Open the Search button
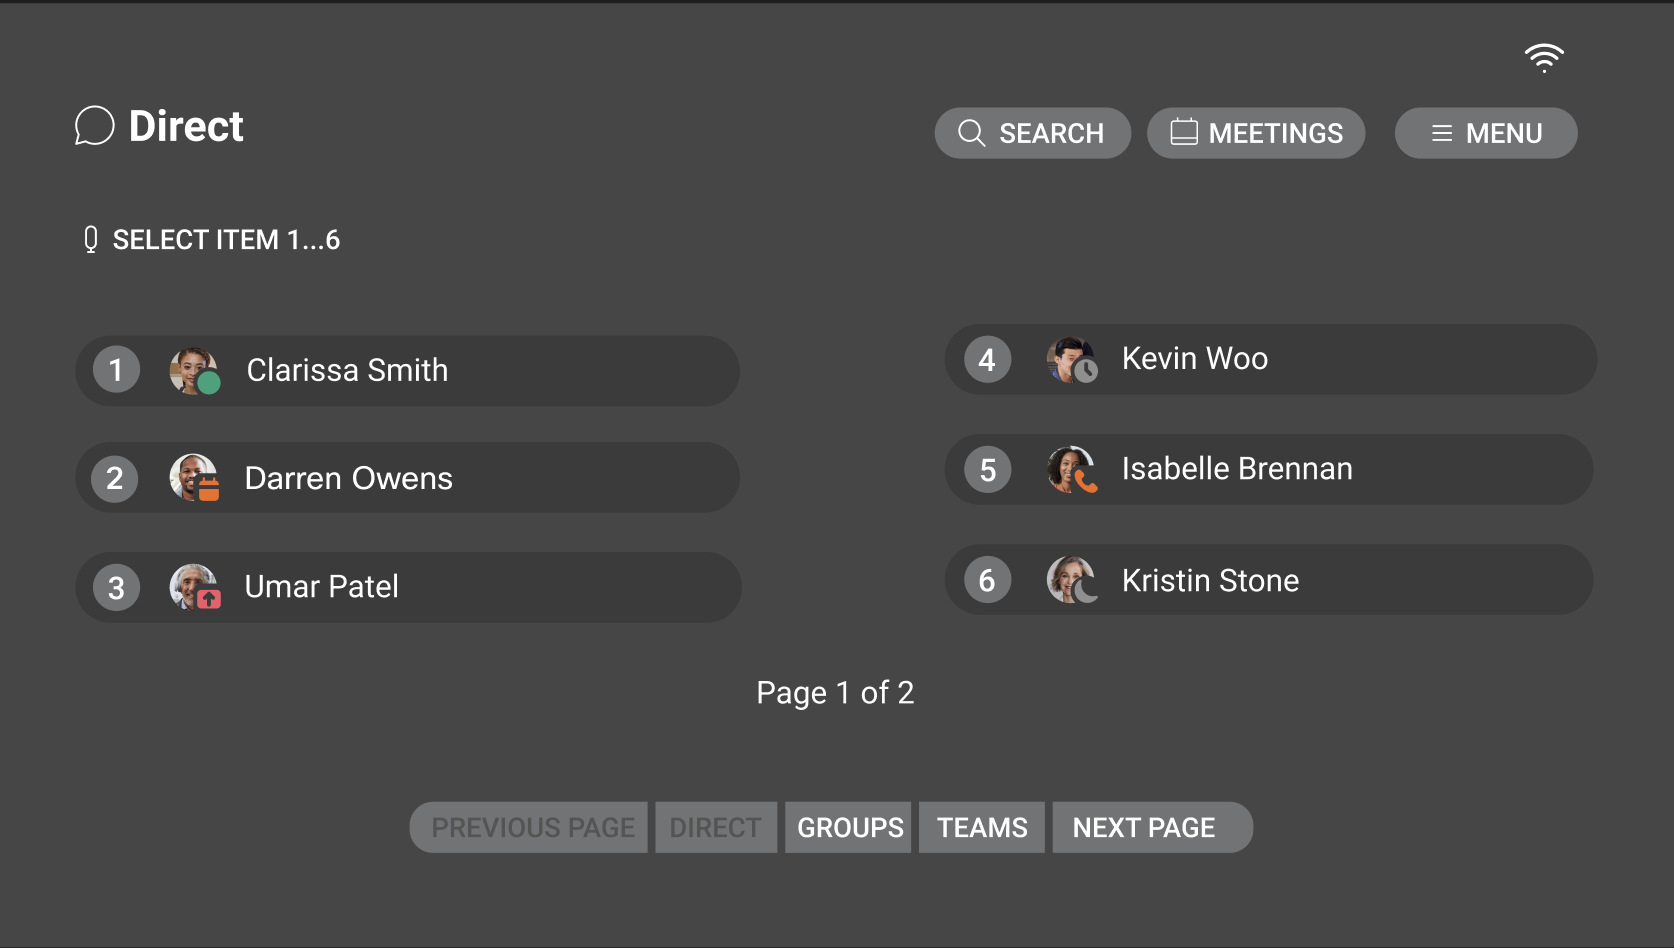 1032,133
